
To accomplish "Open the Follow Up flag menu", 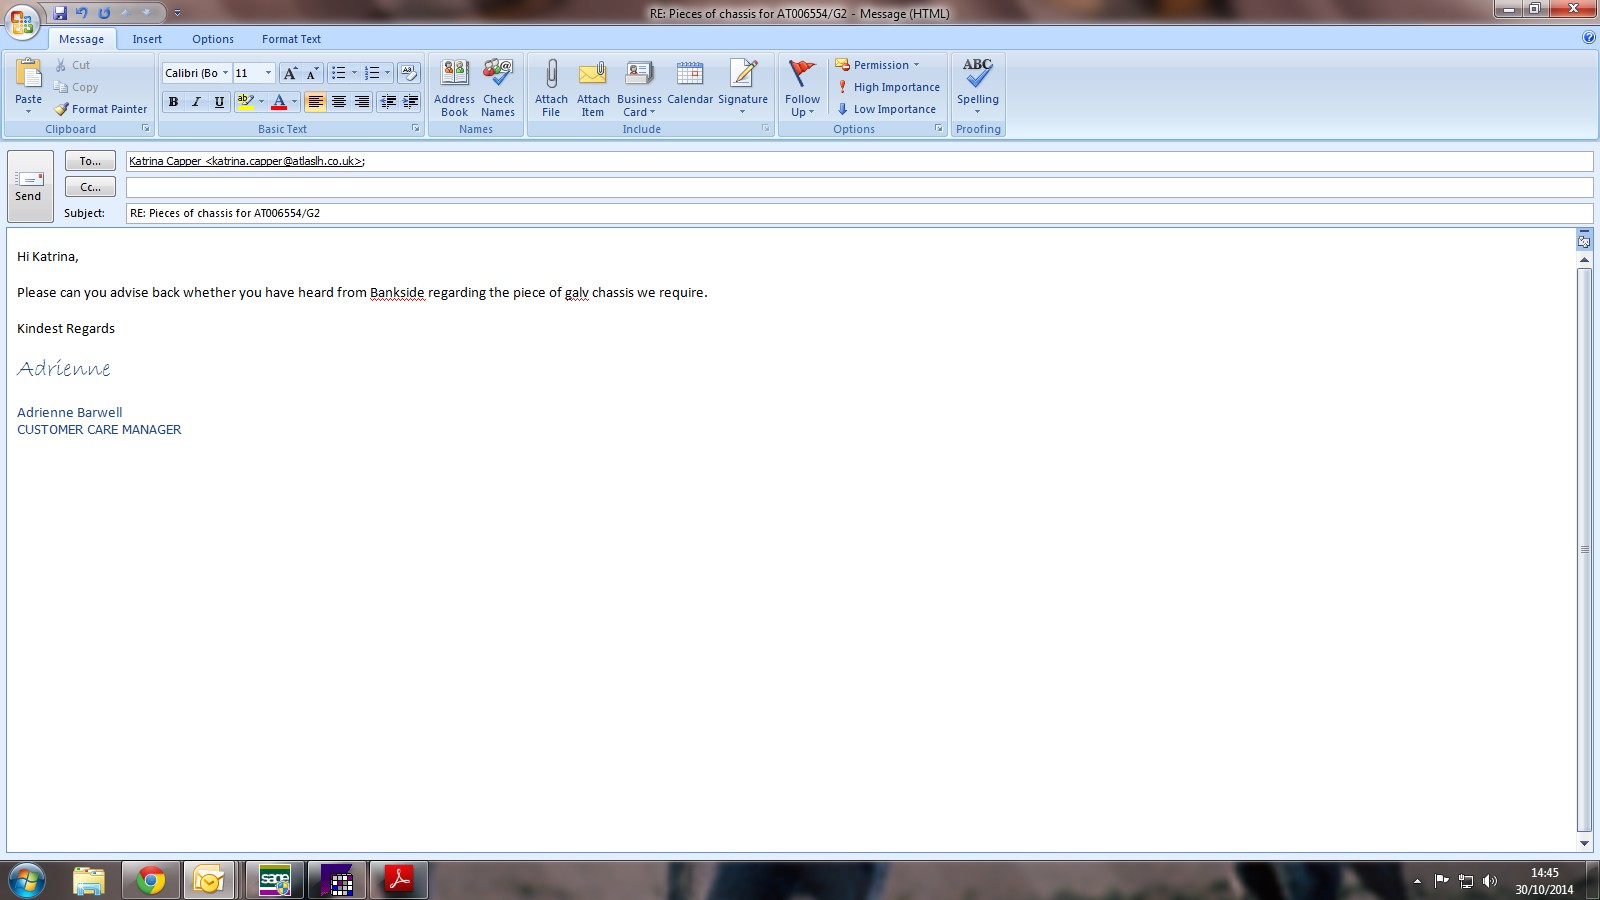I will point(802,88).
